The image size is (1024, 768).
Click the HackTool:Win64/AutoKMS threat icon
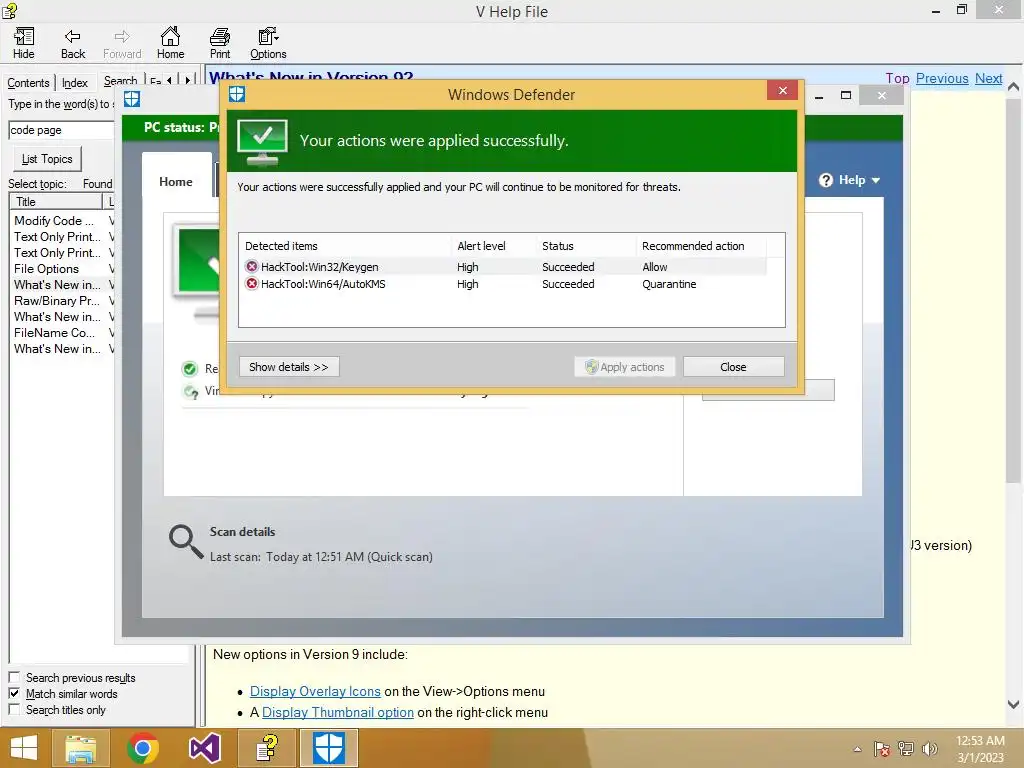click(251, 283)
